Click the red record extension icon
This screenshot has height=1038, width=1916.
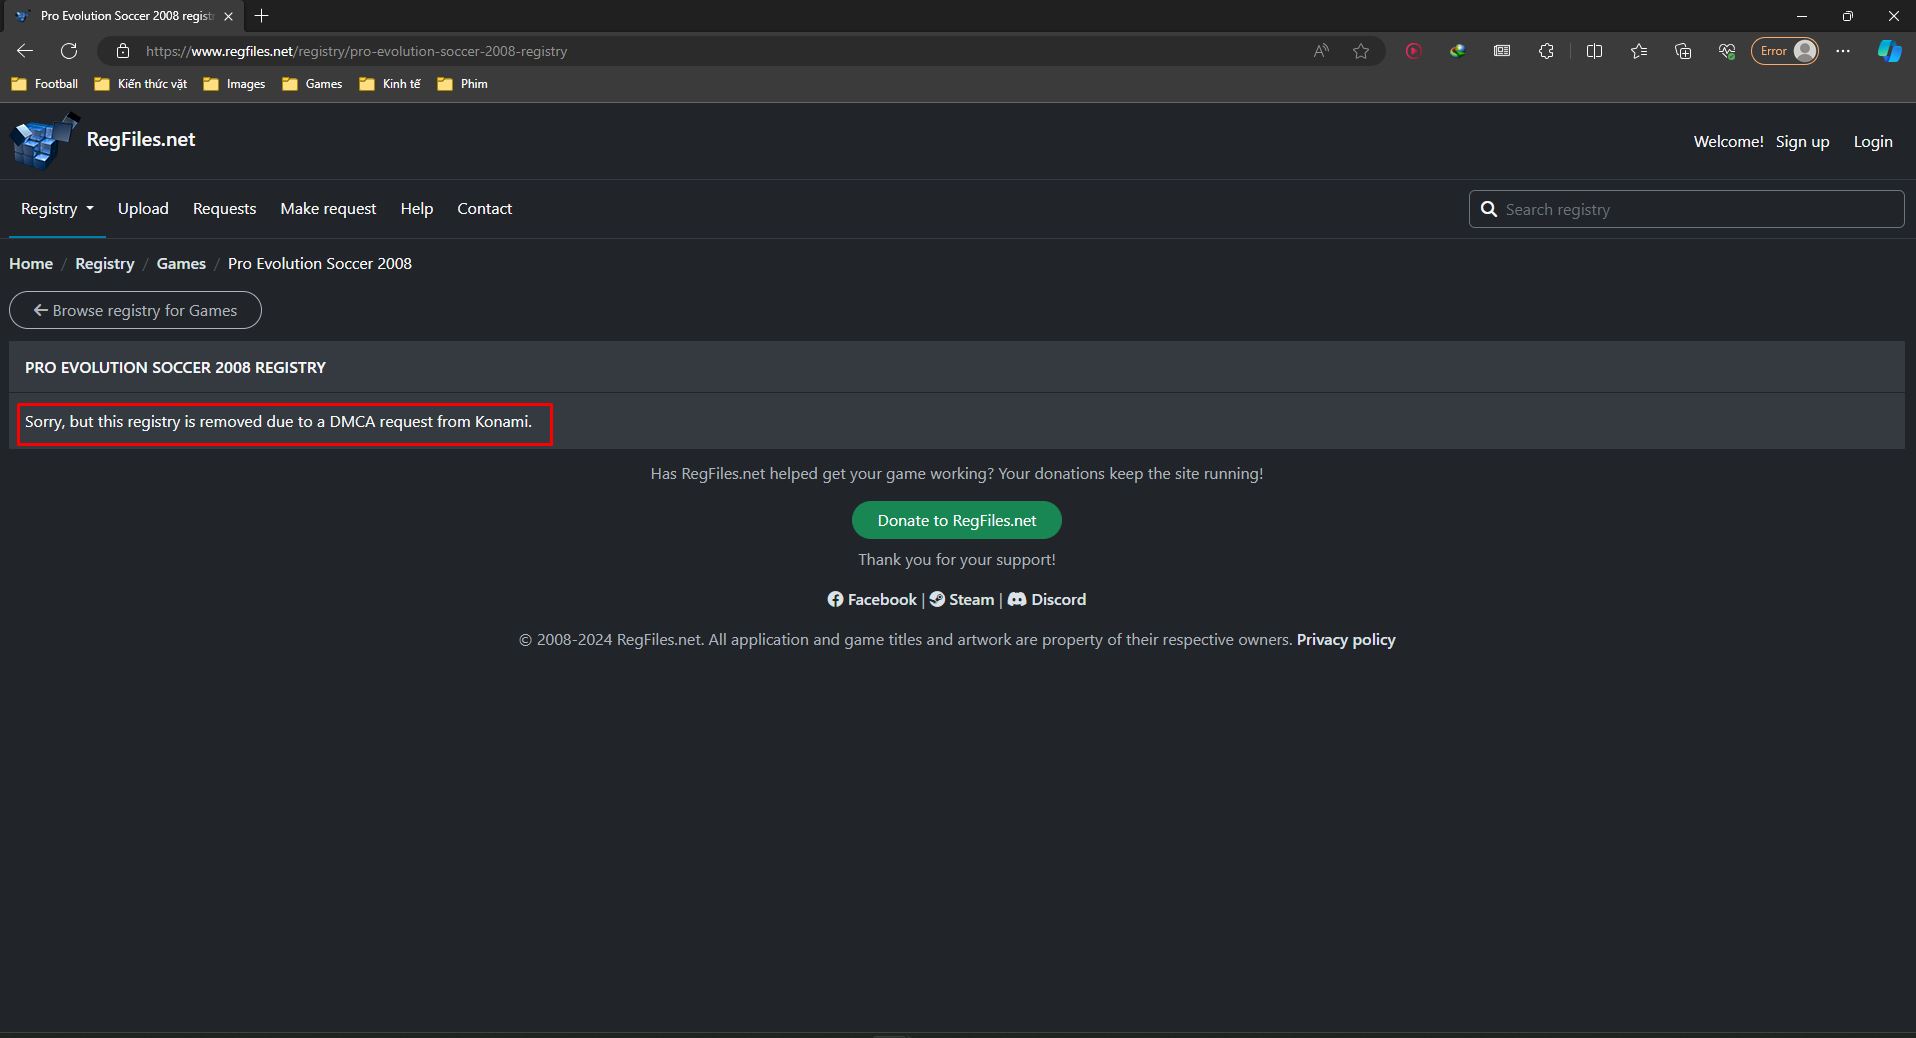(1413, 51)
